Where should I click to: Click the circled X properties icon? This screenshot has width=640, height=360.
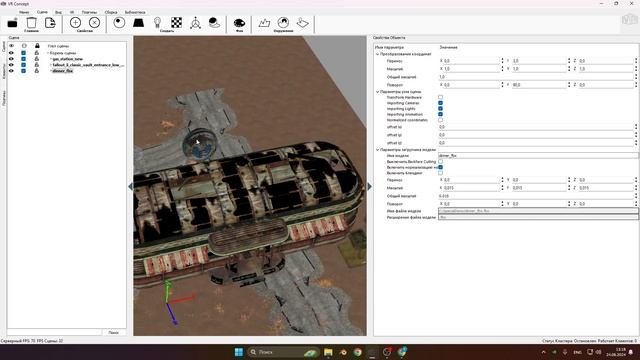tap(94, 22)
